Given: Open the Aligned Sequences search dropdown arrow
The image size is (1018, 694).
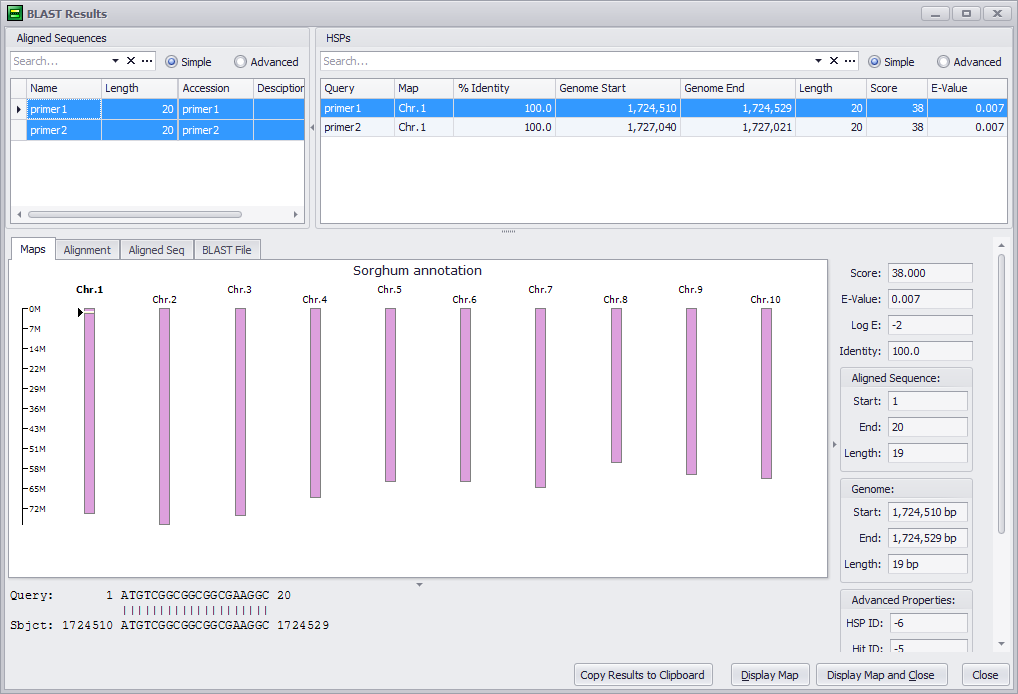Looking at the screenshot, I should [116, 62].
